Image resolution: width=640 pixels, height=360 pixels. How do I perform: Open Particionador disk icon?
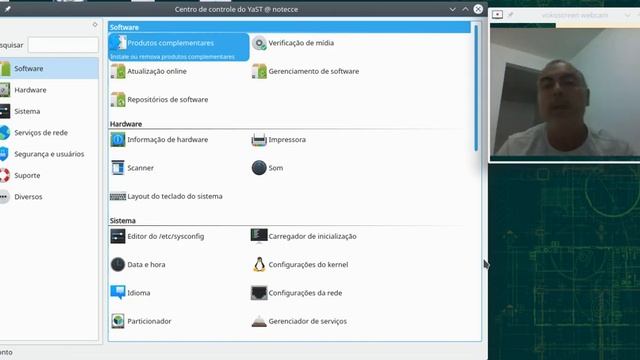(x=118, y=321)
